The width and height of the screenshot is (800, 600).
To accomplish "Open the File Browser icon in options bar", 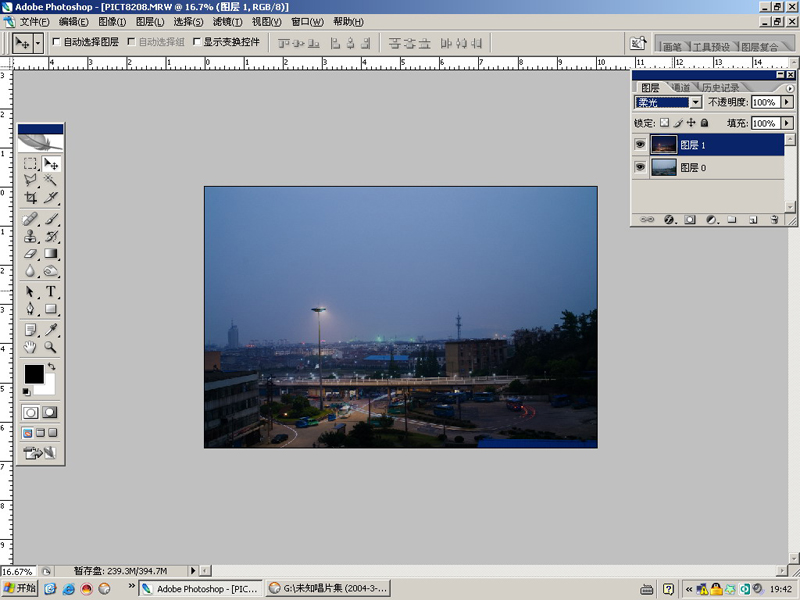I will tap(638, 43).
